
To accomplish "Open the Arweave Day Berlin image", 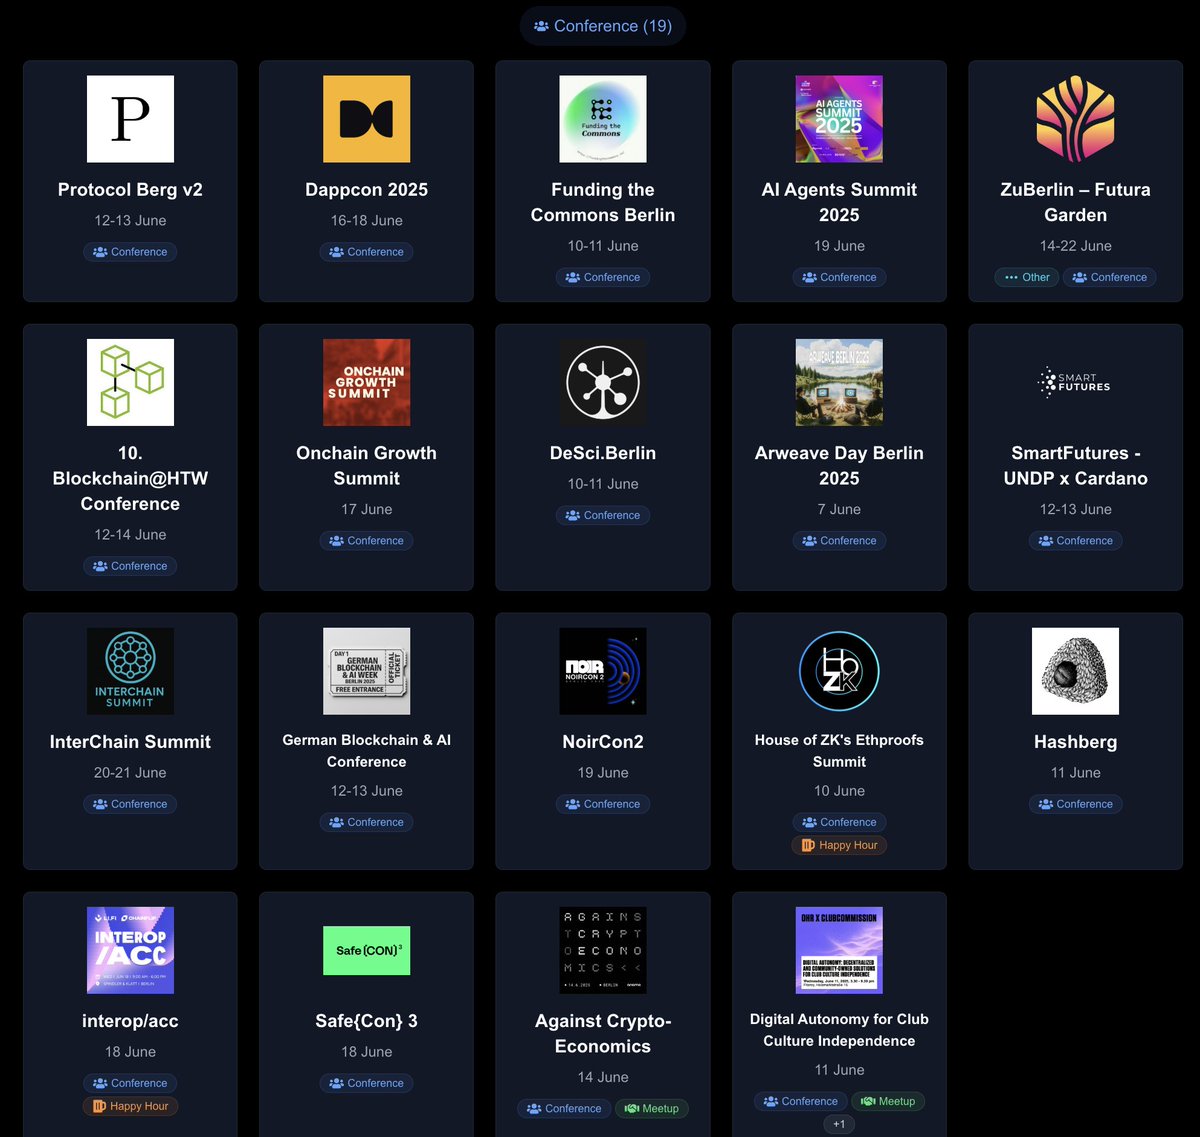I will (x=839, y=382).
